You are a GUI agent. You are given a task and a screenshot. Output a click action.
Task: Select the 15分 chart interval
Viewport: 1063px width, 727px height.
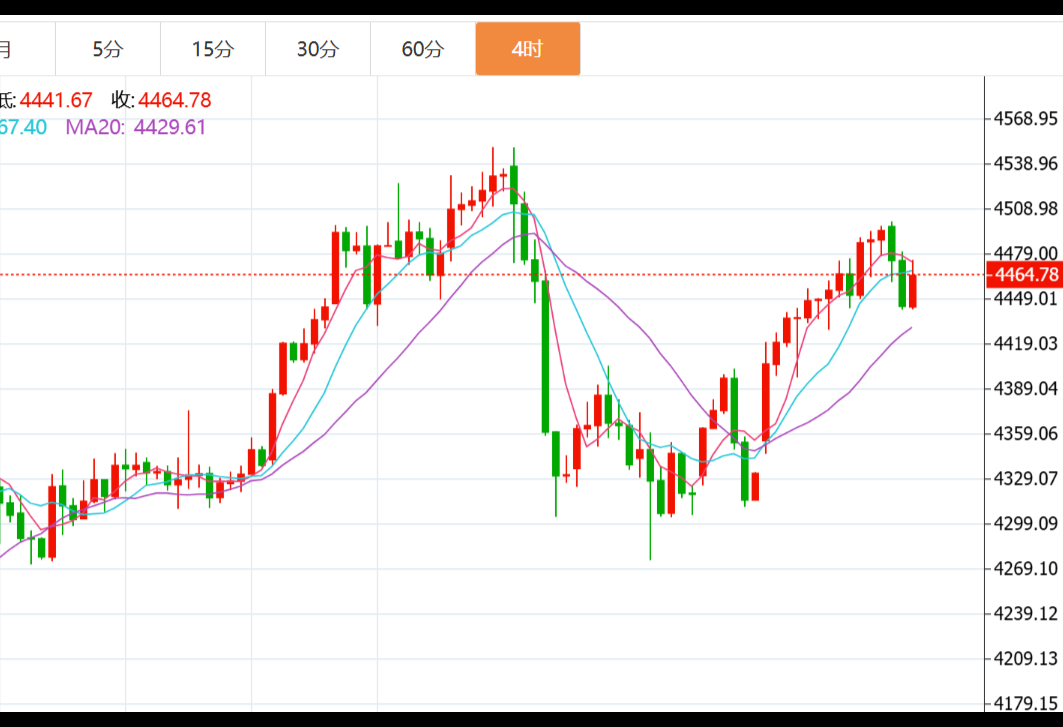point(212,49)
